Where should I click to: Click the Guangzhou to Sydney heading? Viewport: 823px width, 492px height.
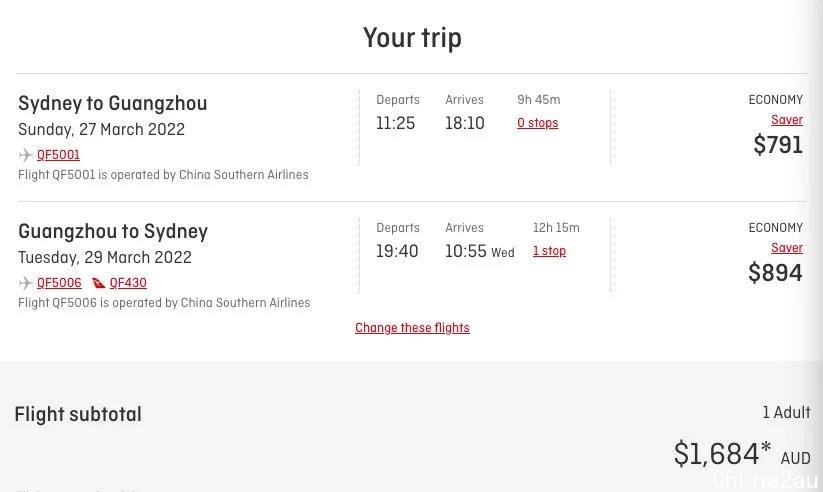(x=113, y=232)
